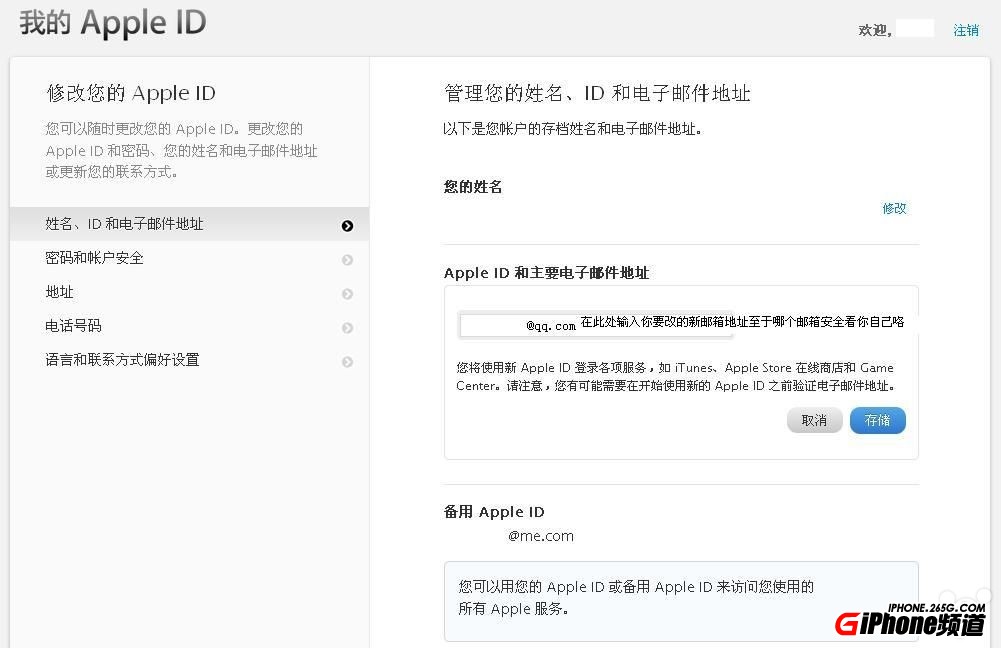The image size is (1001, 648).
Task: Click the 存储 save button
Action: (x=877, y=420)
